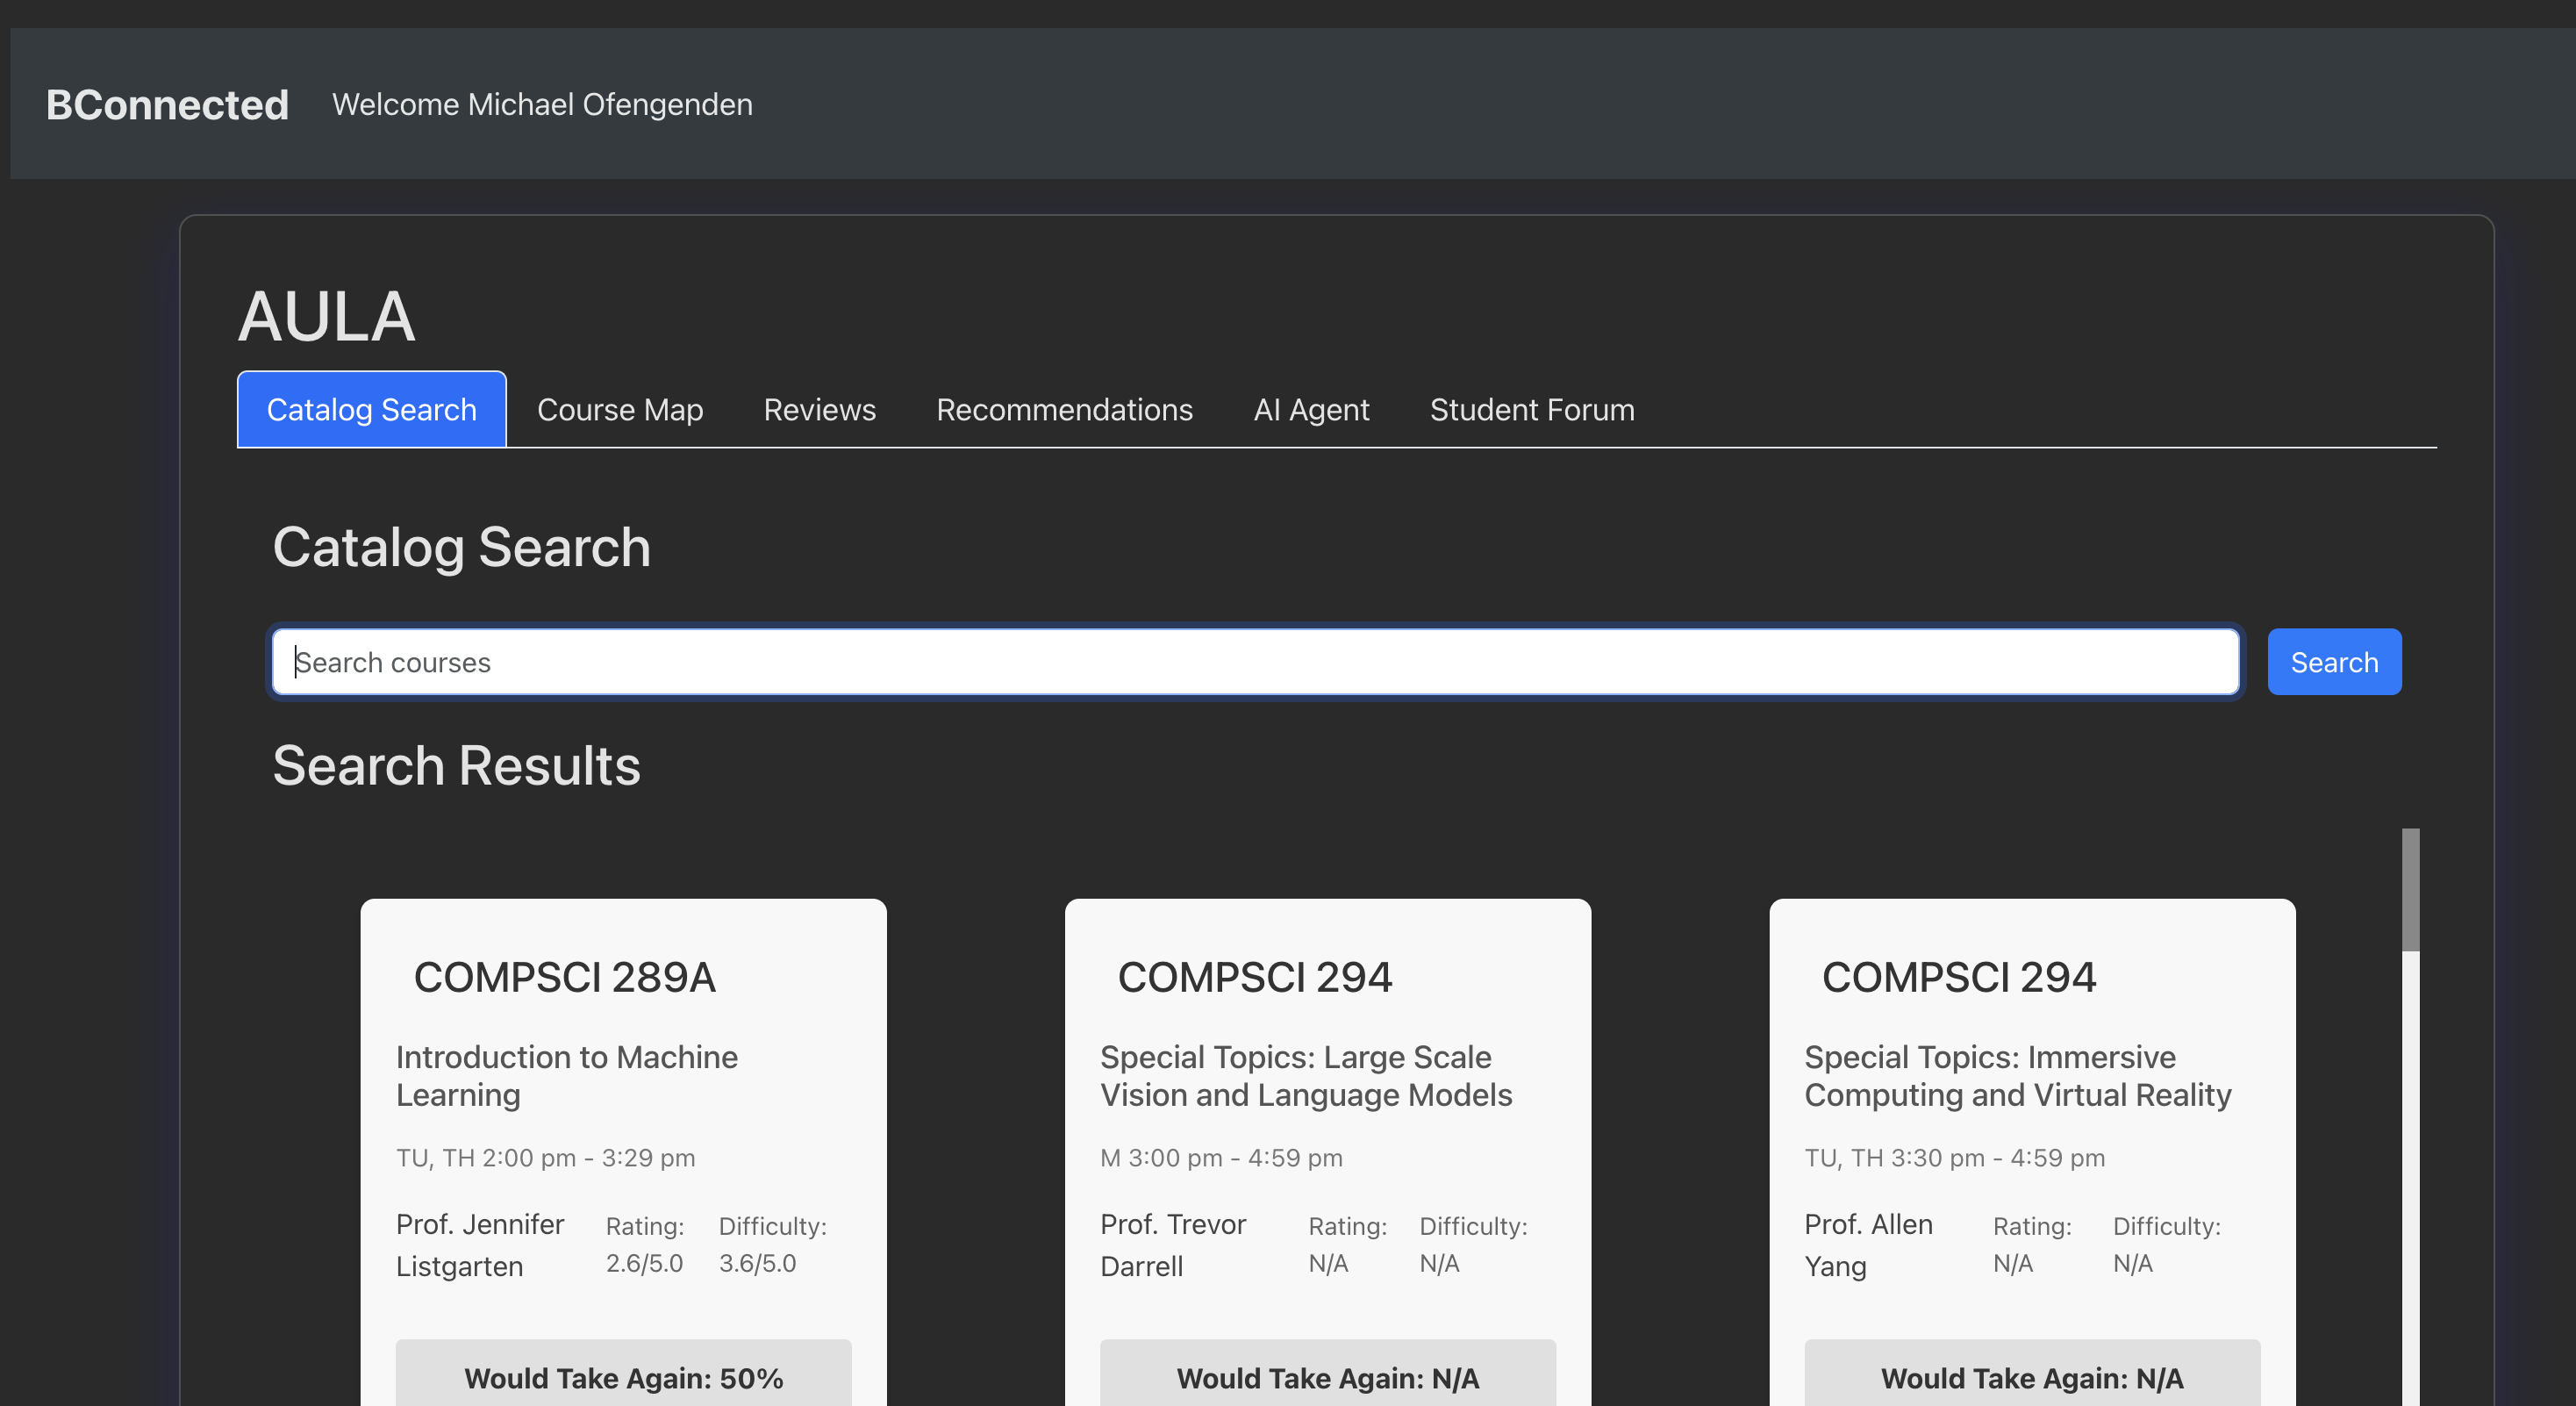The width and height of the screenshot is (2576, 1406).
Task: Click Would Take Again: 50% box
Action: [x=623, y=1377]
